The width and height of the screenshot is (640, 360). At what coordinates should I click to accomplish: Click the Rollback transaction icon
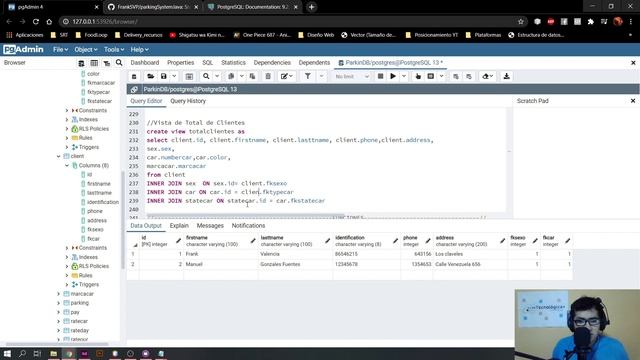(469, 76)
